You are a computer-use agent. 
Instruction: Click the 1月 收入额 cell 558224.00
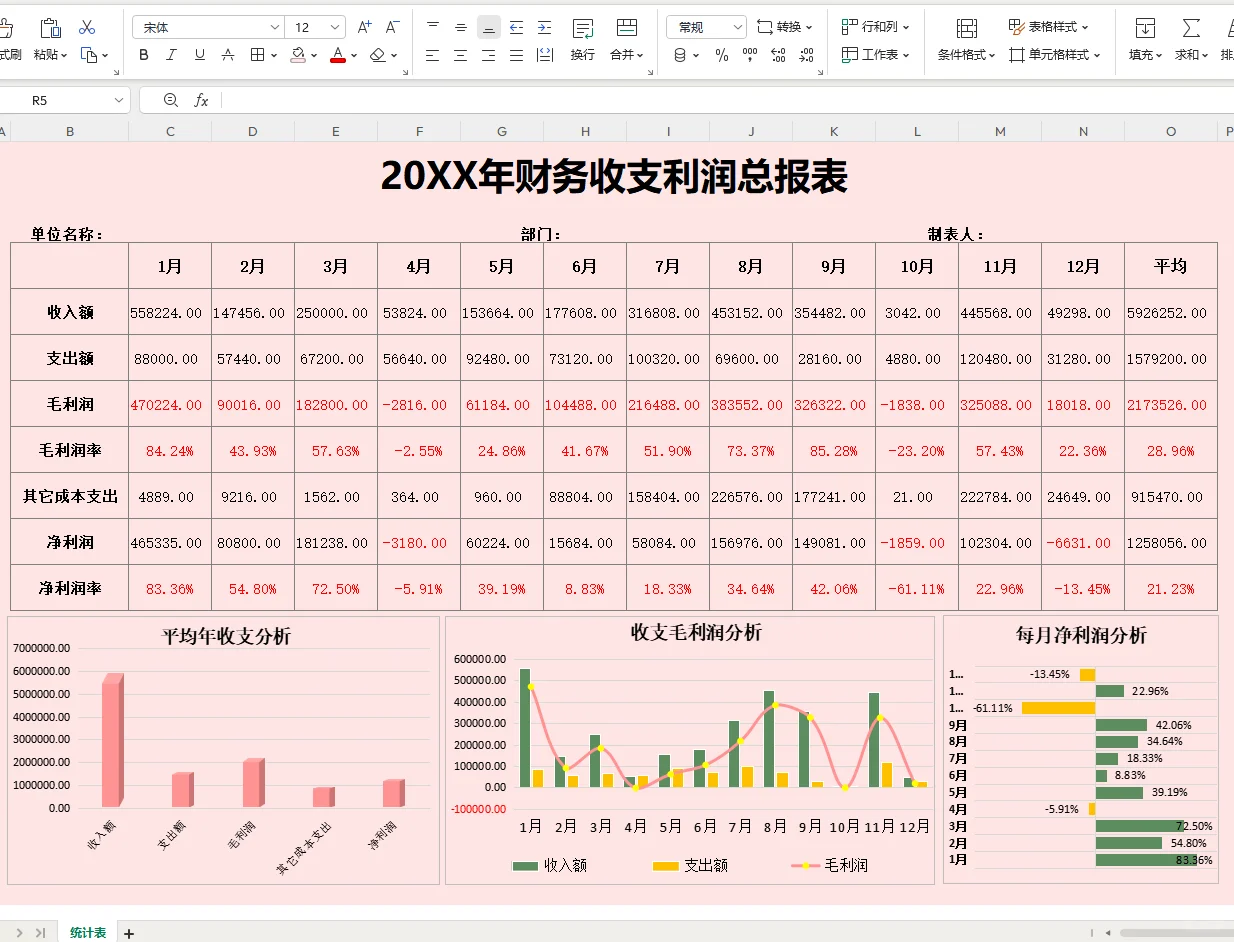point(170,312)
